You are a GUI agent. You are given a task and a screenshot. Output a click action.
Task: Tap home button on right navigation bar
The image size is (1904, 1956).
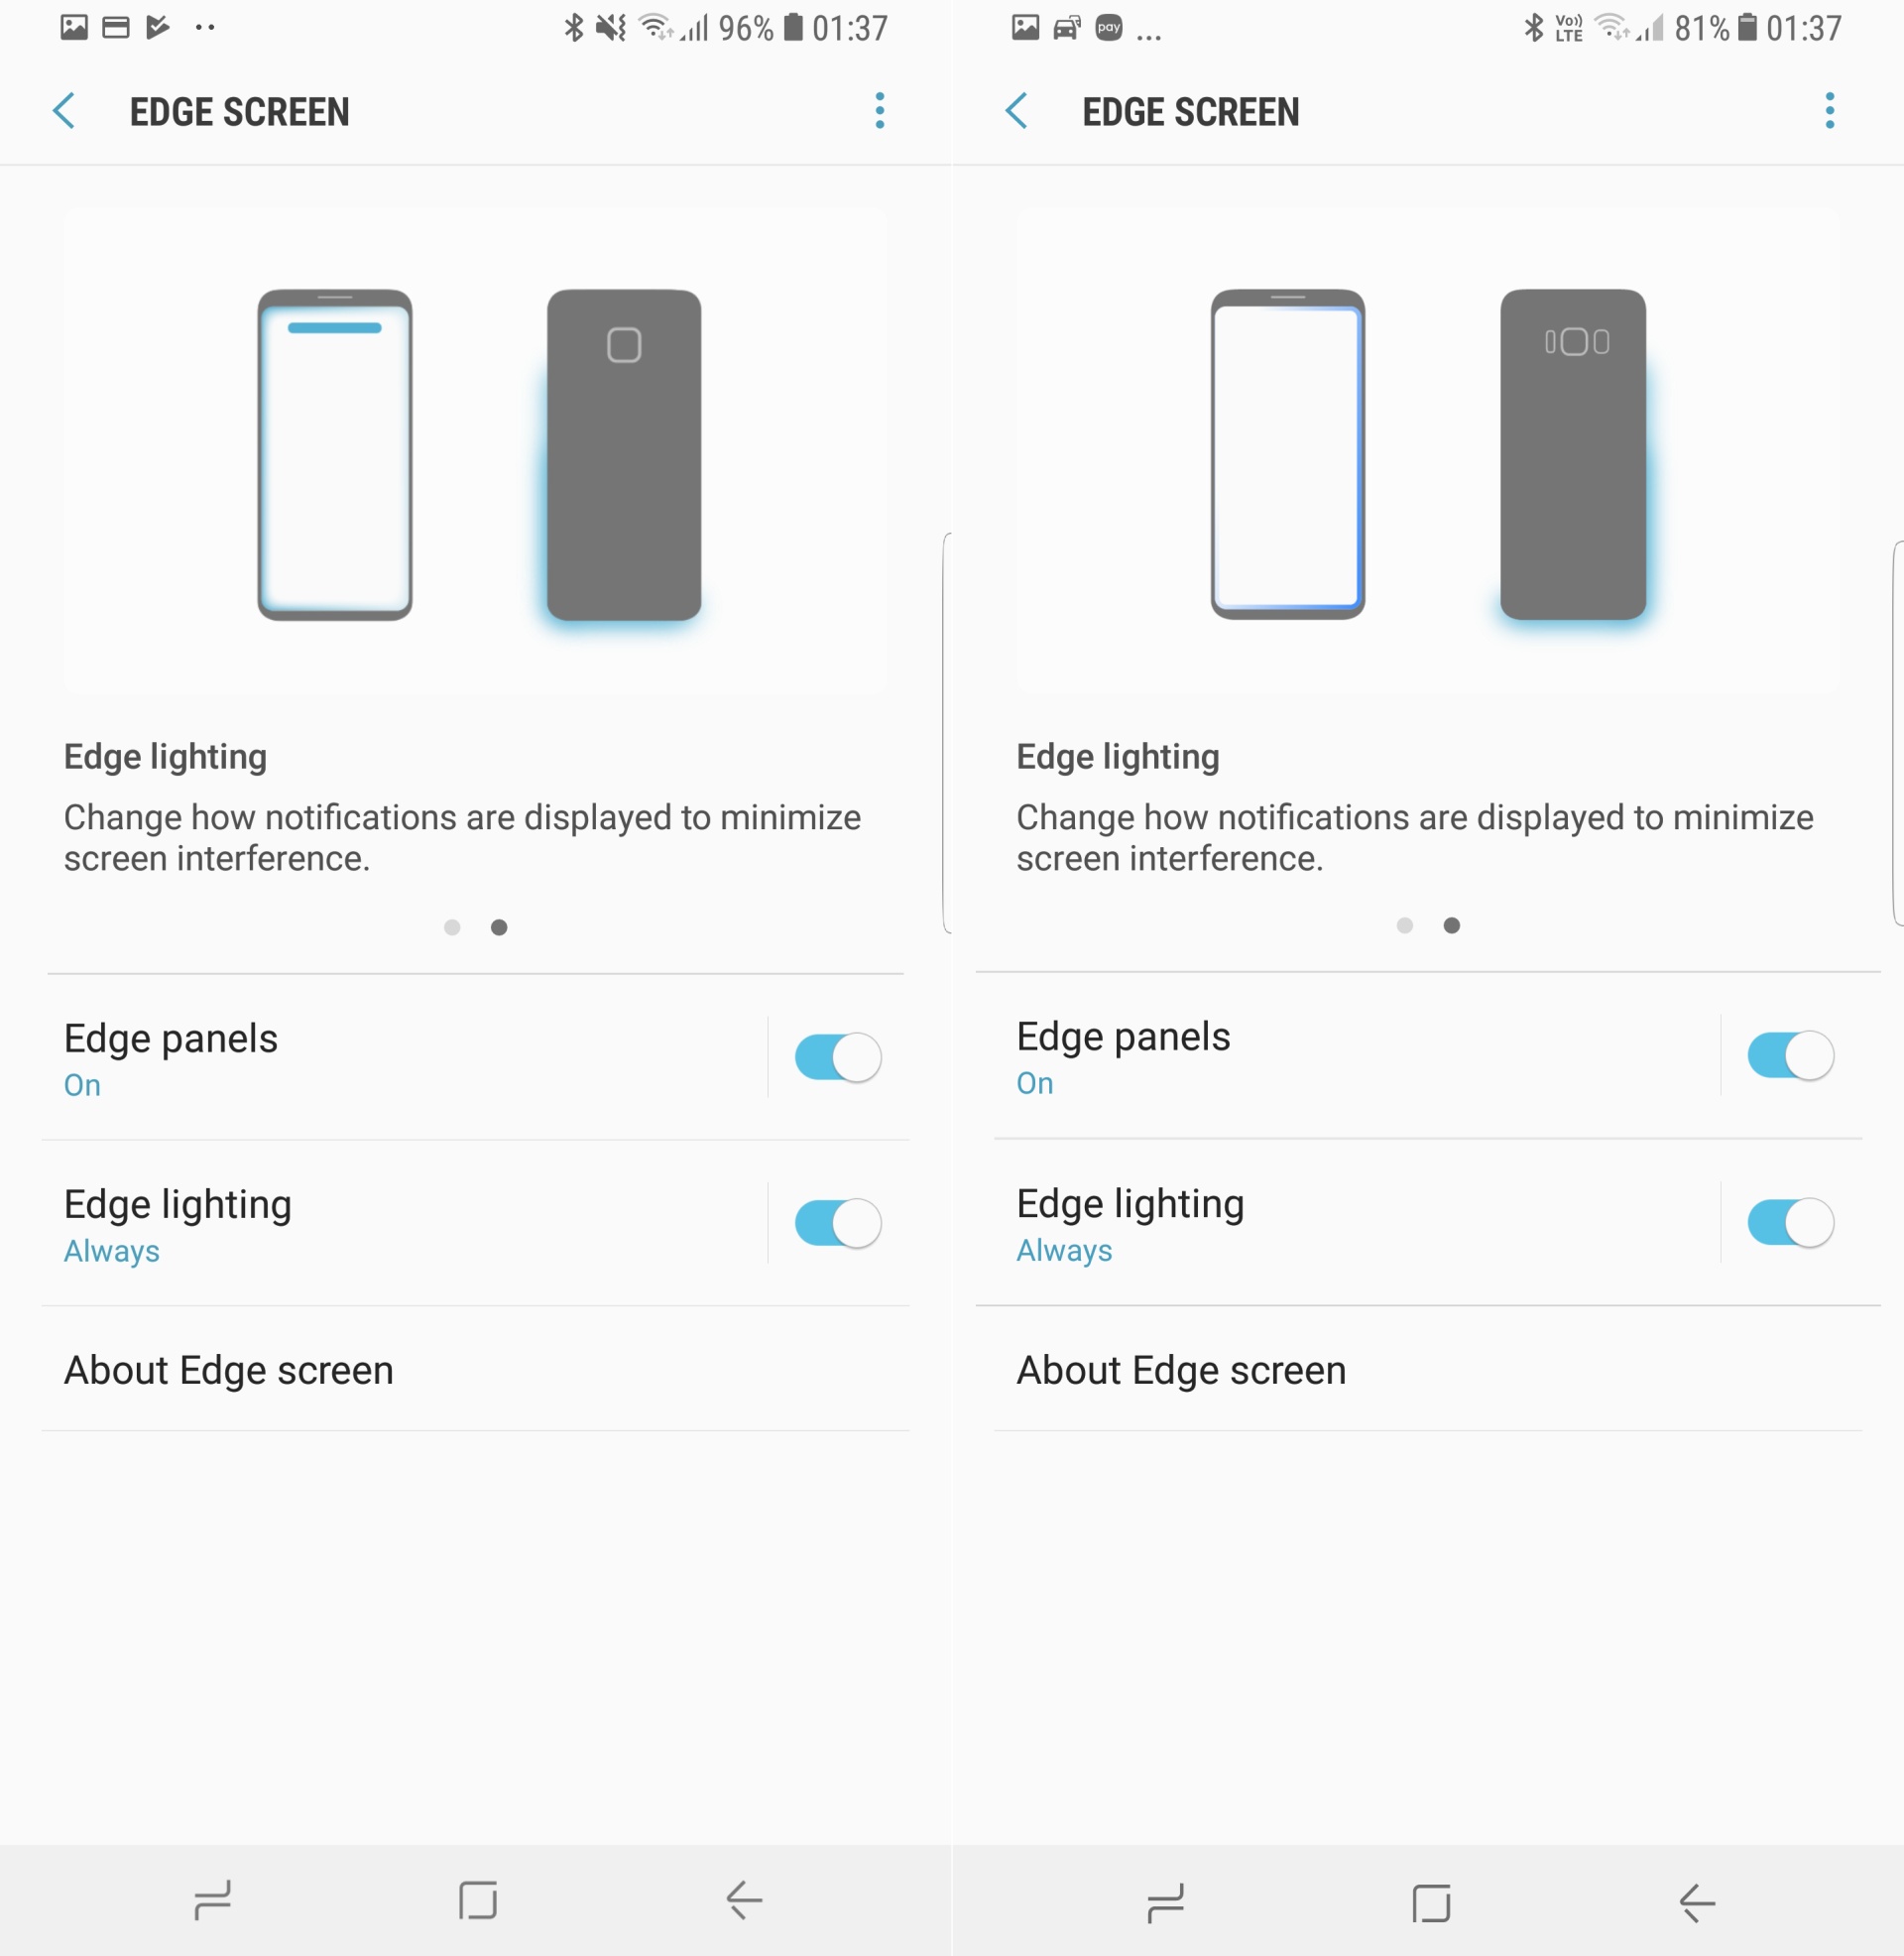pos(1431,1902)
